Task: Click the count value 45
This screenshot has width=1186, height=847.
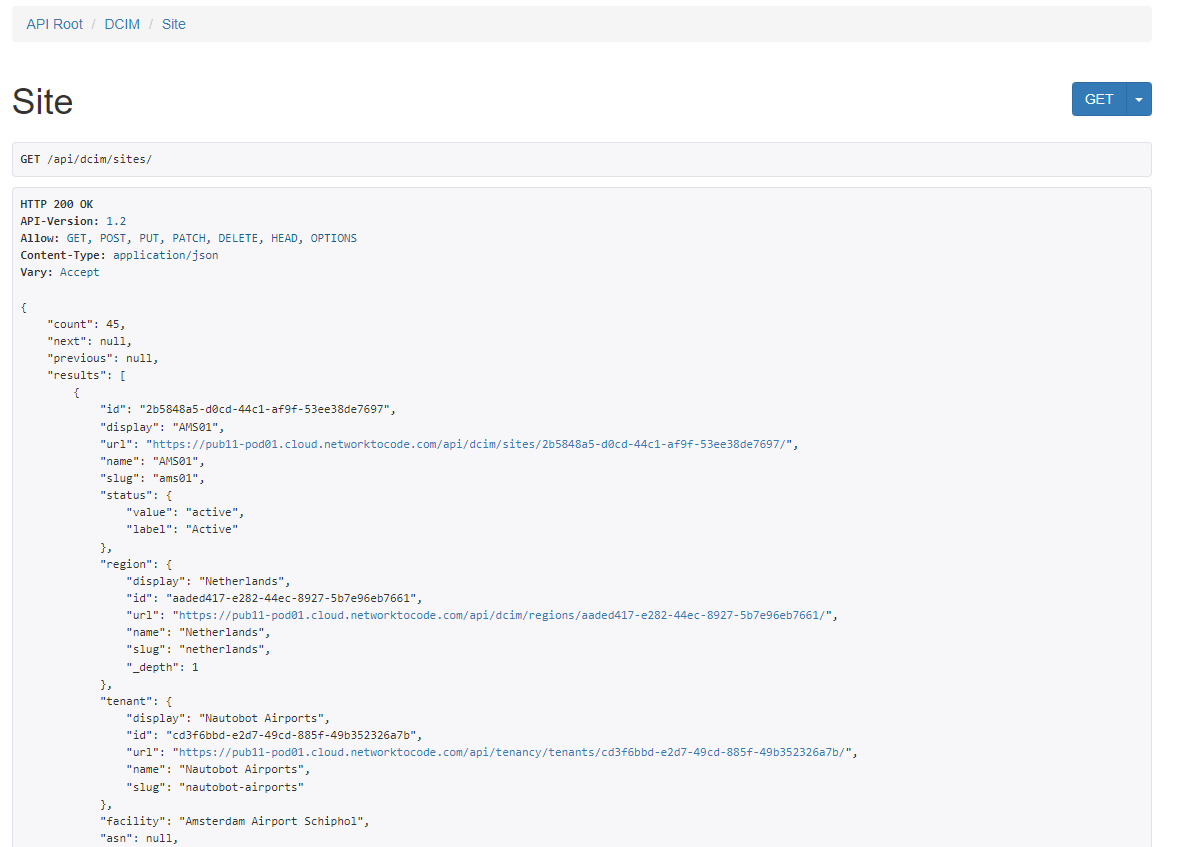Action: click(115, 324)
